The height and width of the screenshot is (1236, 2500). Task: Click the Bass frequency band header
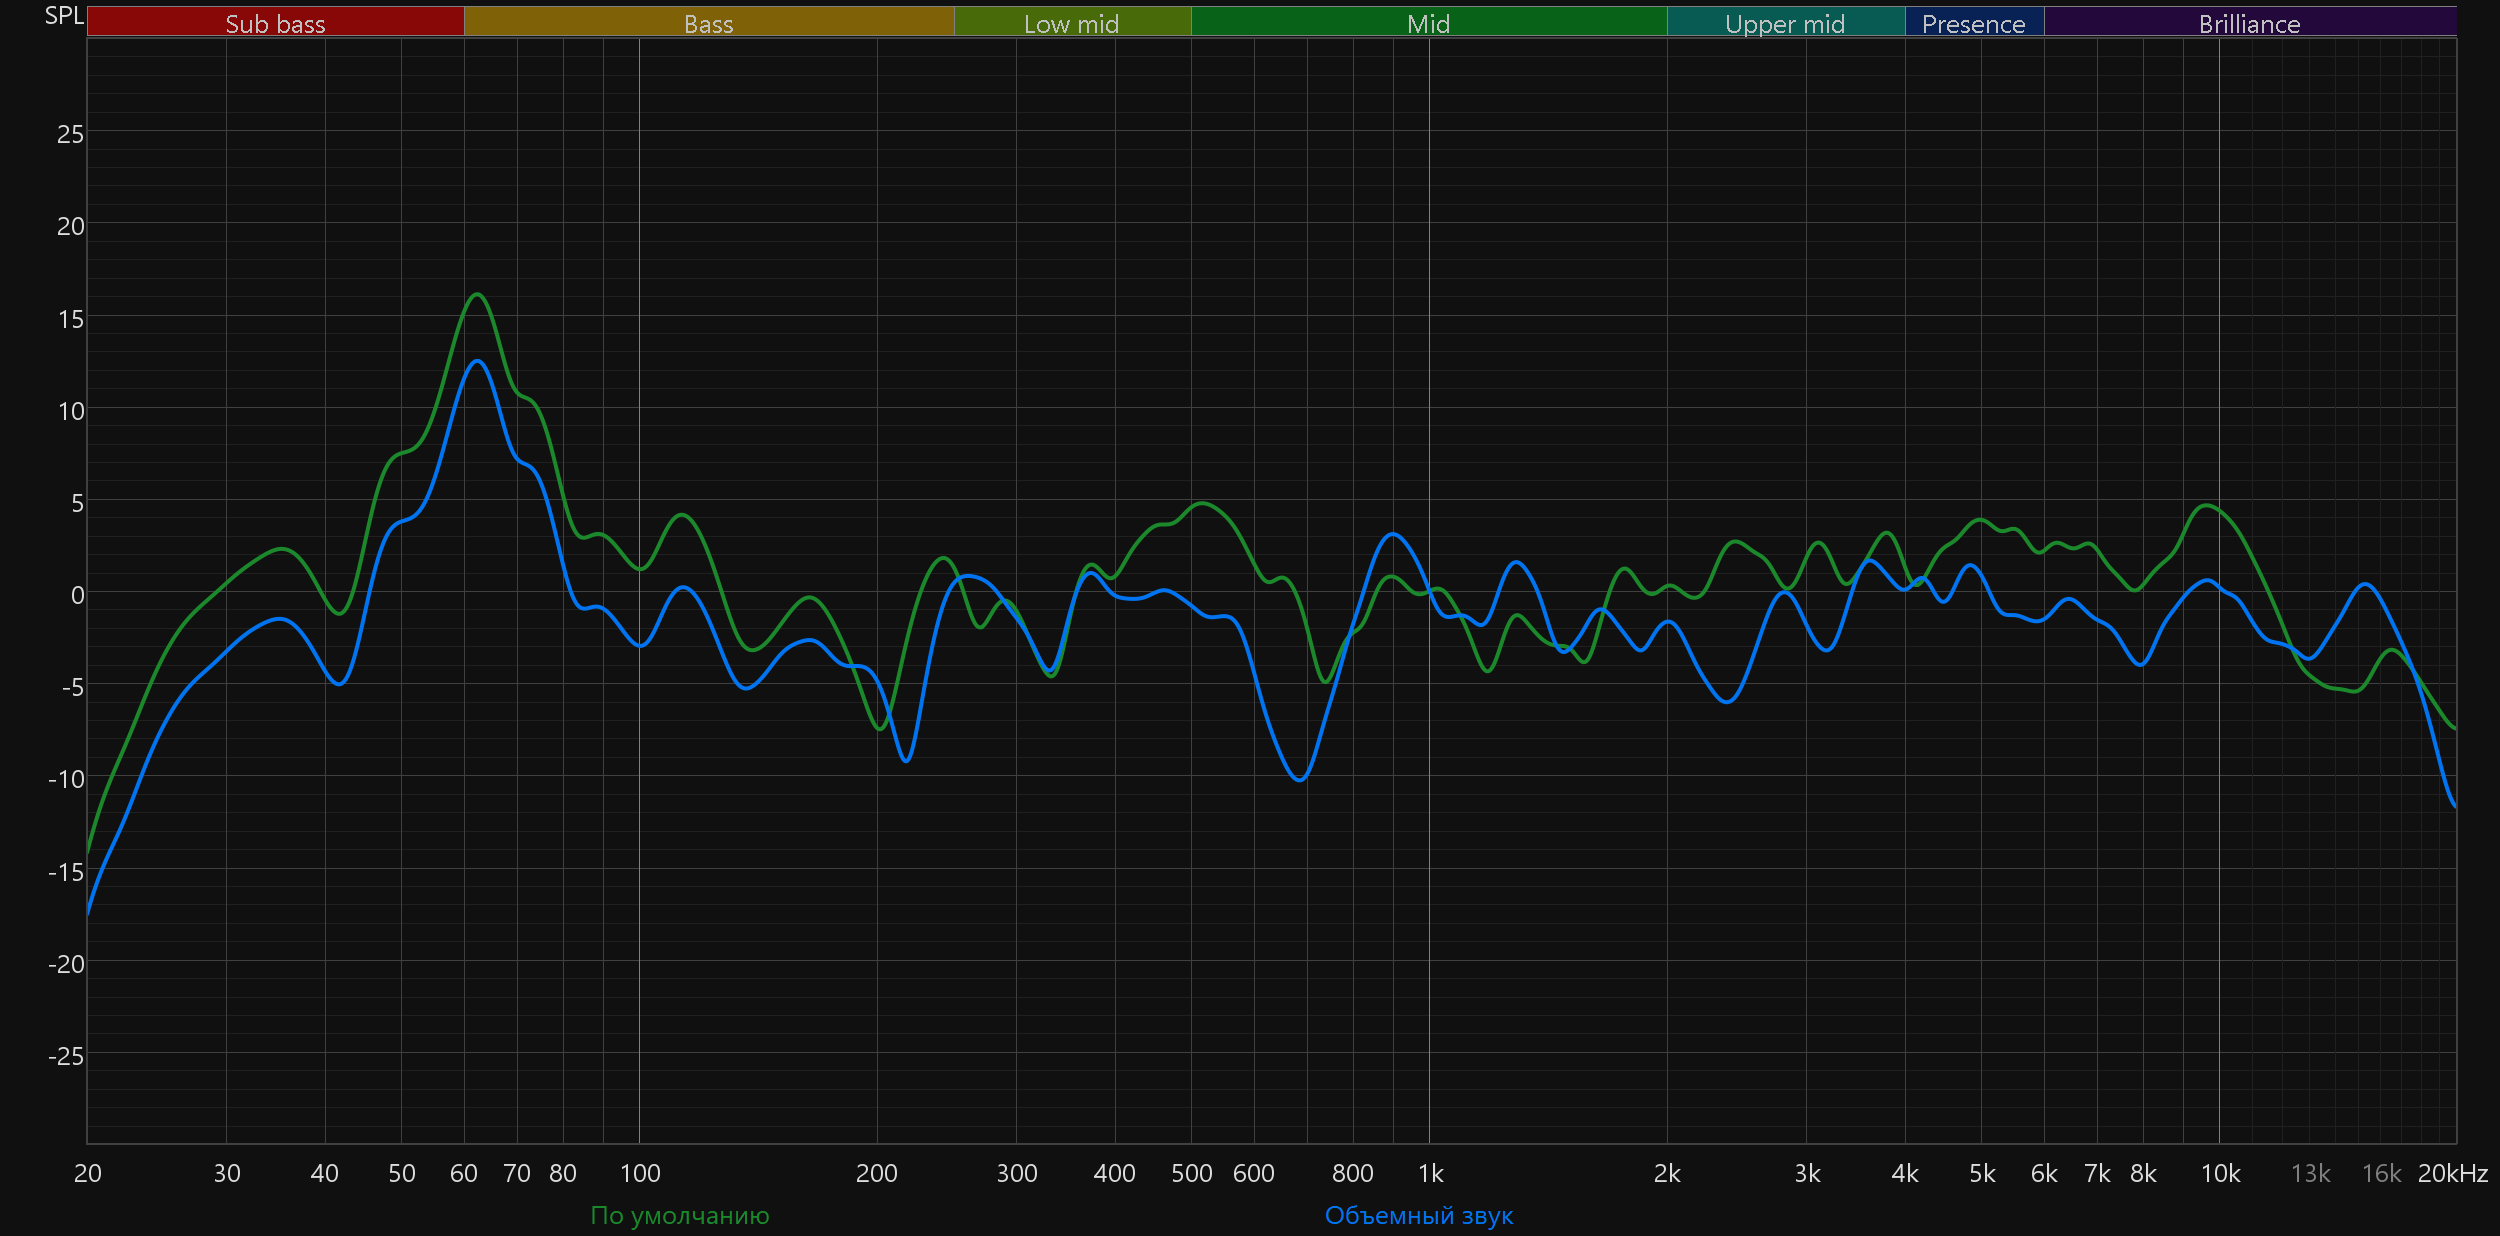708,23
